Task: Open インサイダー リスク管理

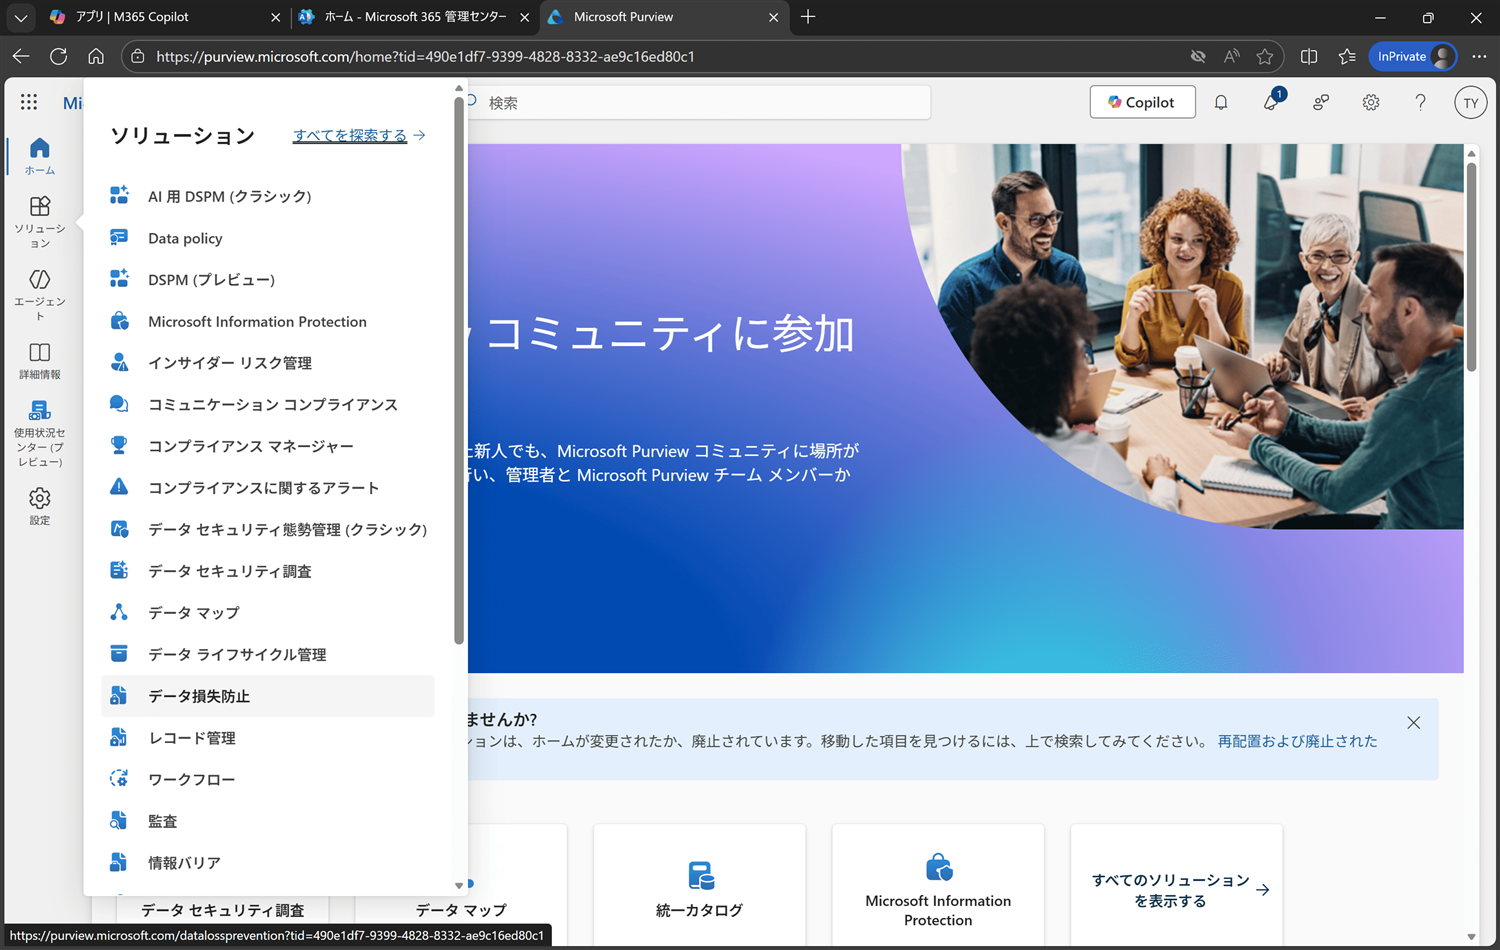Action: pos(268,363)
